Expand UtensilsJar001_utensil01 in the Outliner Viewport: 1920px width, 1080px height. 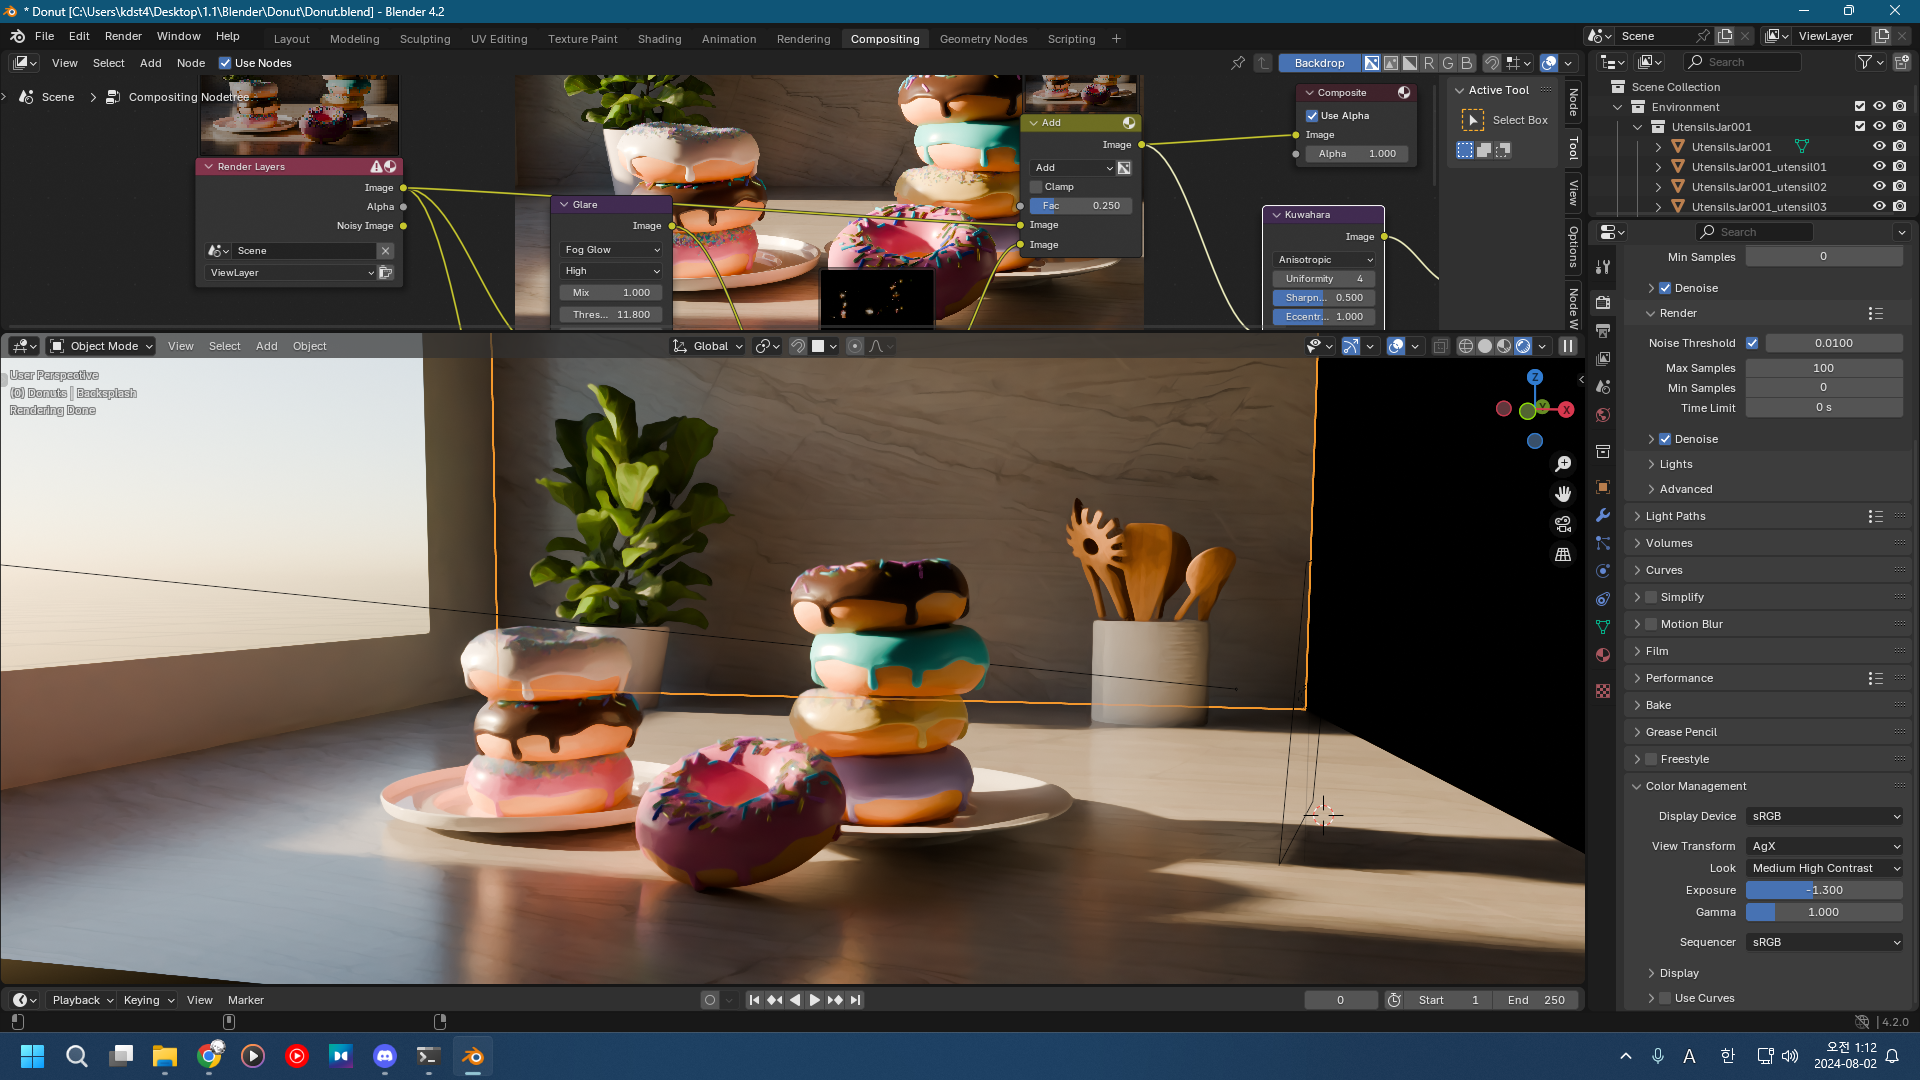tap(1658, 167)
